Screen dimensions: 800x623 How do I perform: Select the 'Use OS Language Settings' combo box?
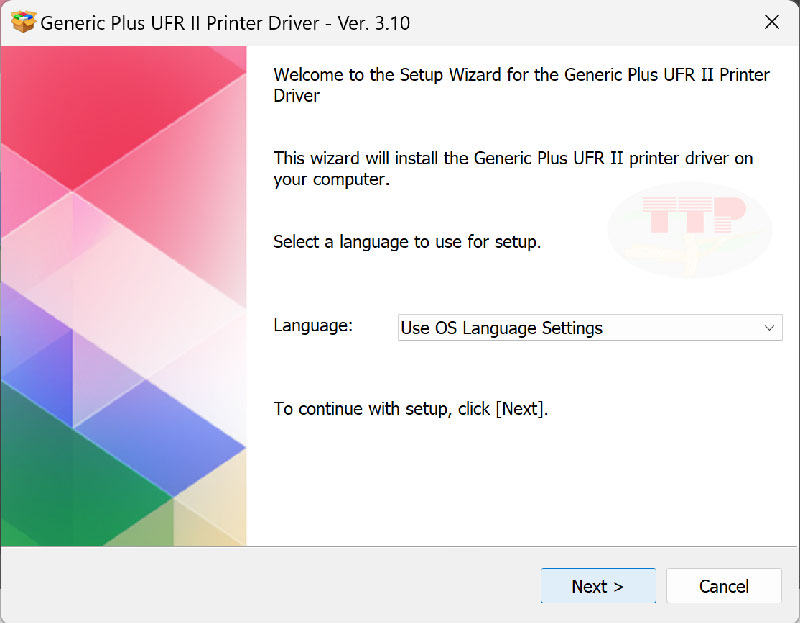click(x=580, y=328)
